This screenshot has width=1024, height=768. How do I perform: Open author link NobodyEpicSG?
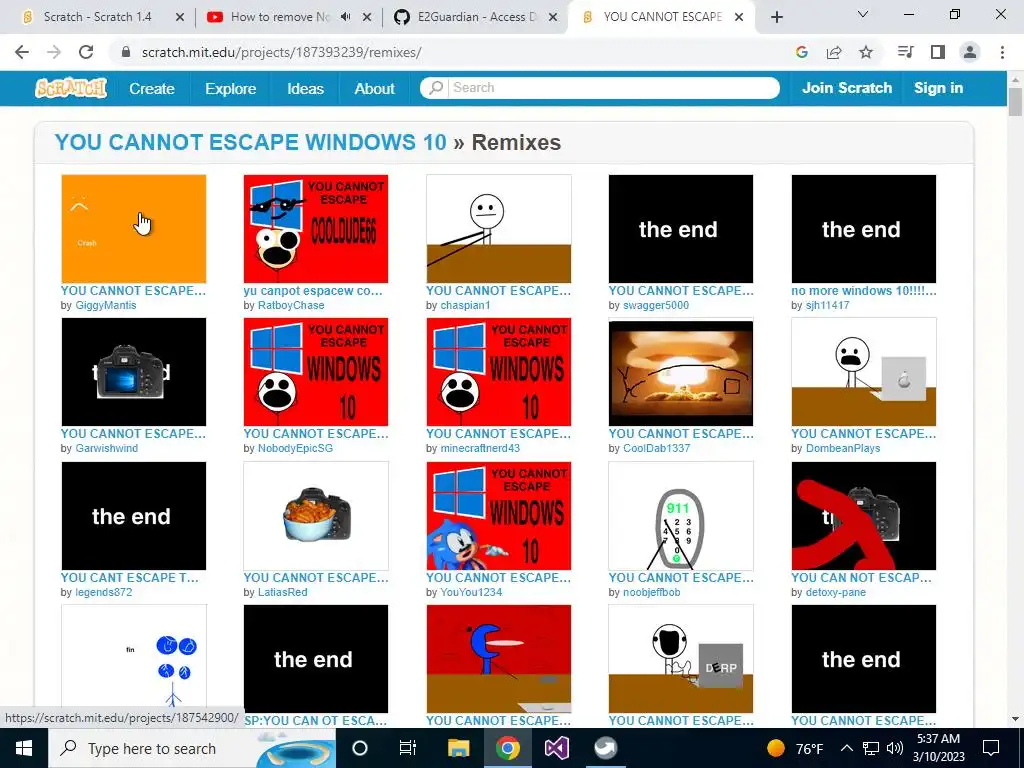point(295,448)
